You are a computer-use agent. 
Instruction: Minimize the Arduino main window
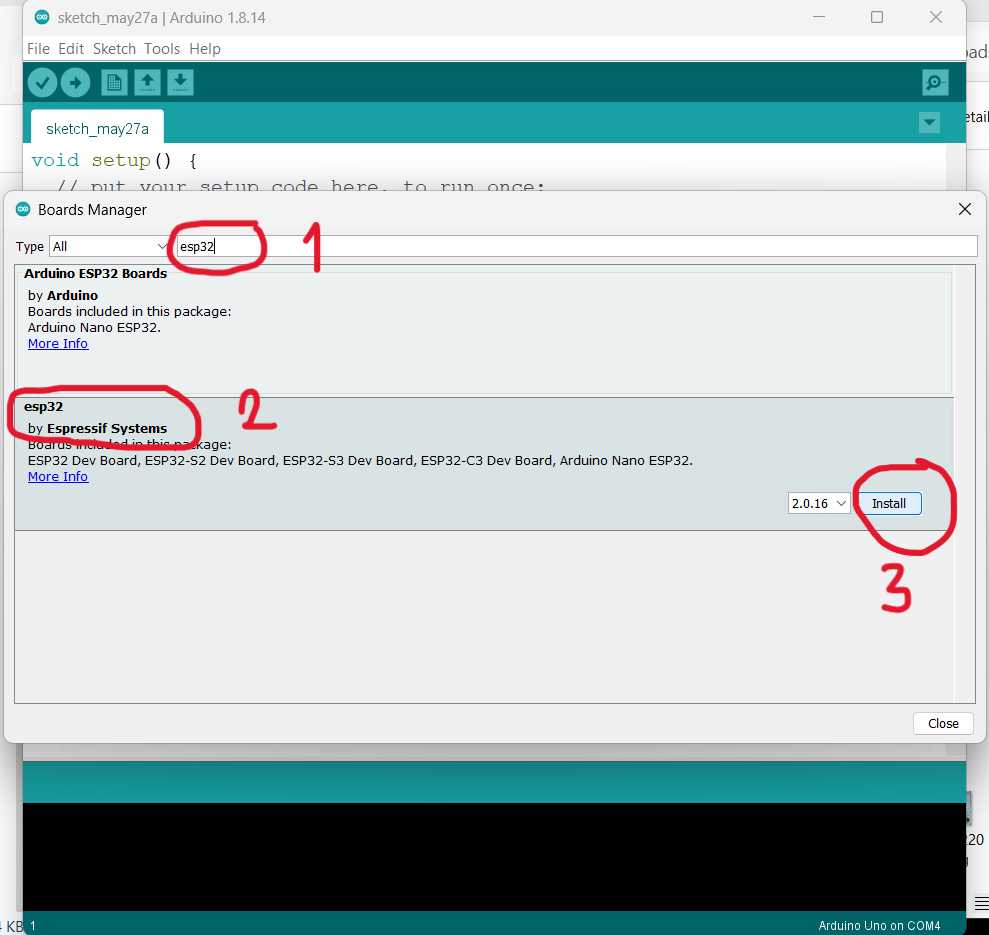coord(819,18)
